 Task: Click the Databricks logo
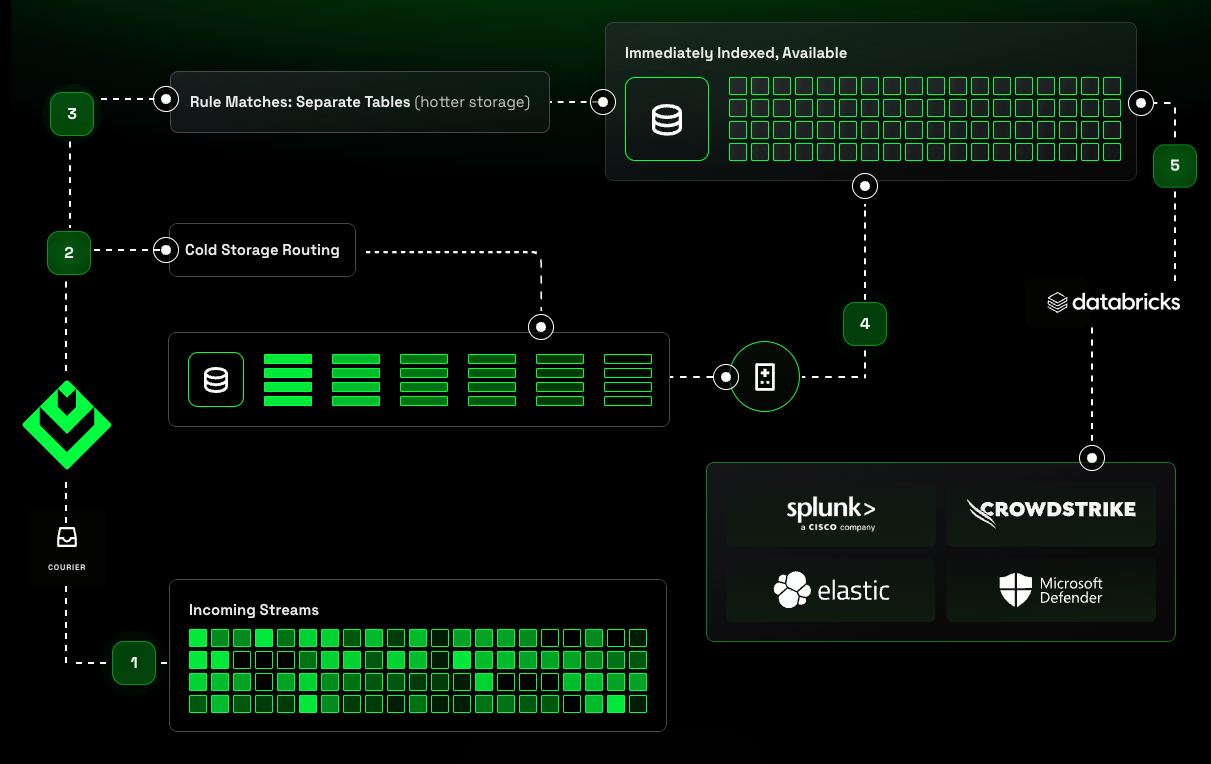pos(1113,302)
